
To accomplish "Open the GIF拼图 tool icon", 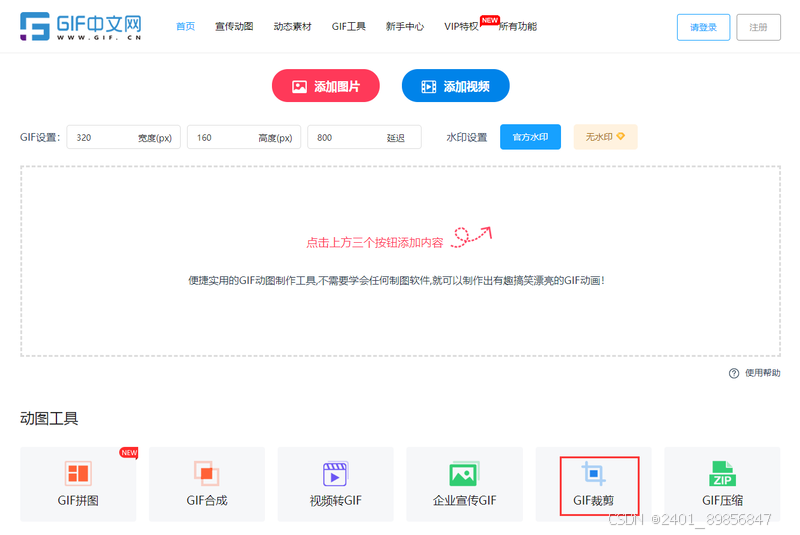I will [x=78, y=473].
